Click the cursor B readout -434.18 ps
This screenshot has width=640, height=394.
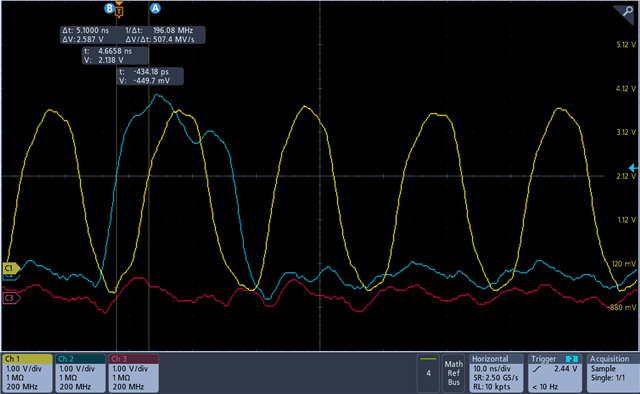tap(150, 76)
